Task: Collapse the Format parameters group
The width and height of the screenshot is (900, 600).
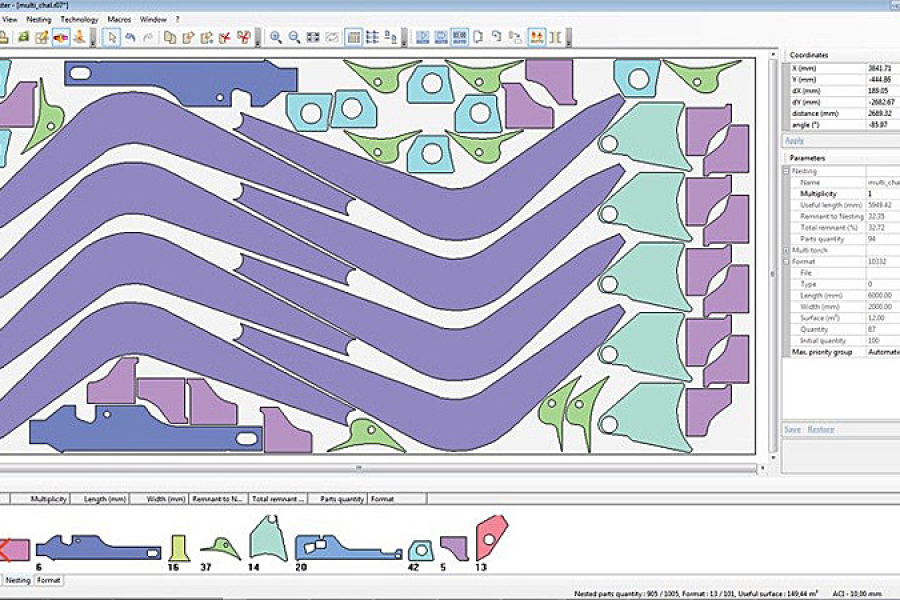Action: (786, 262)
